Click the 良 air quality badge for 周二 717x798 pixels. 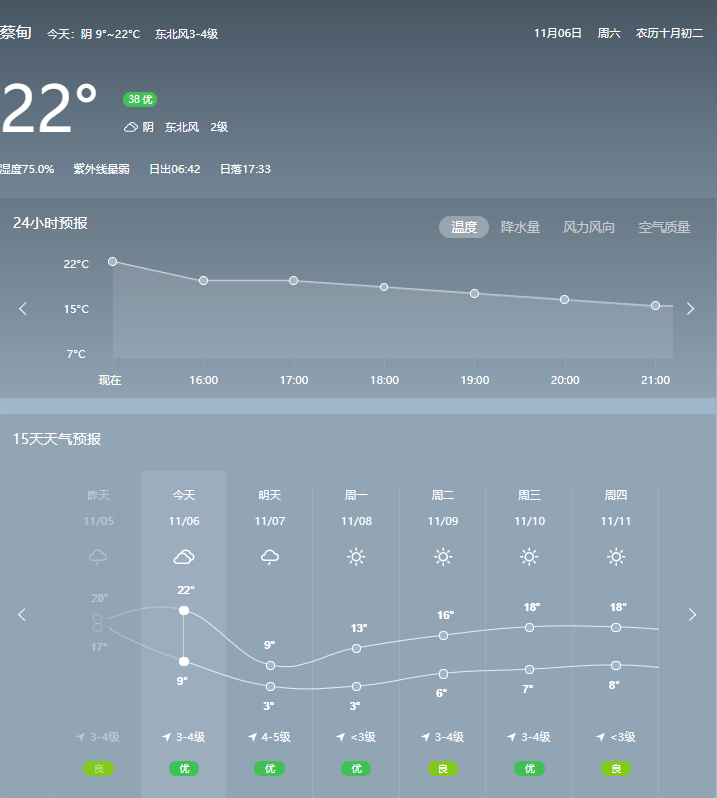[x=443, y=768]
